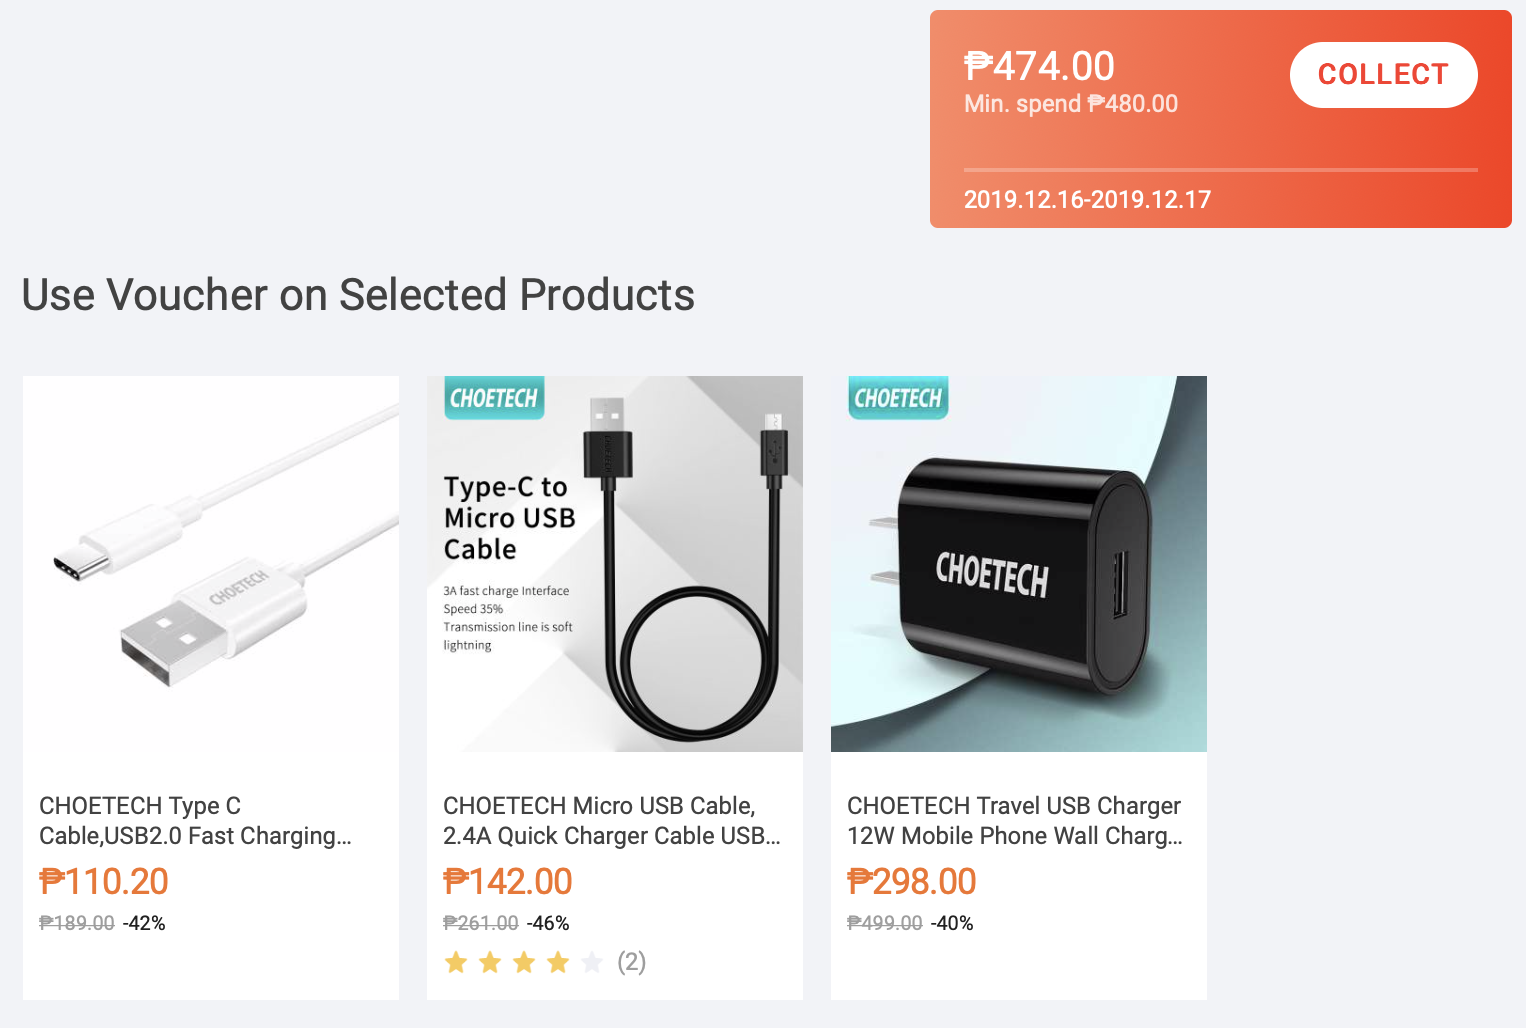
Task: Click the ₱110.20 price
Action: (x=104, y=881)
